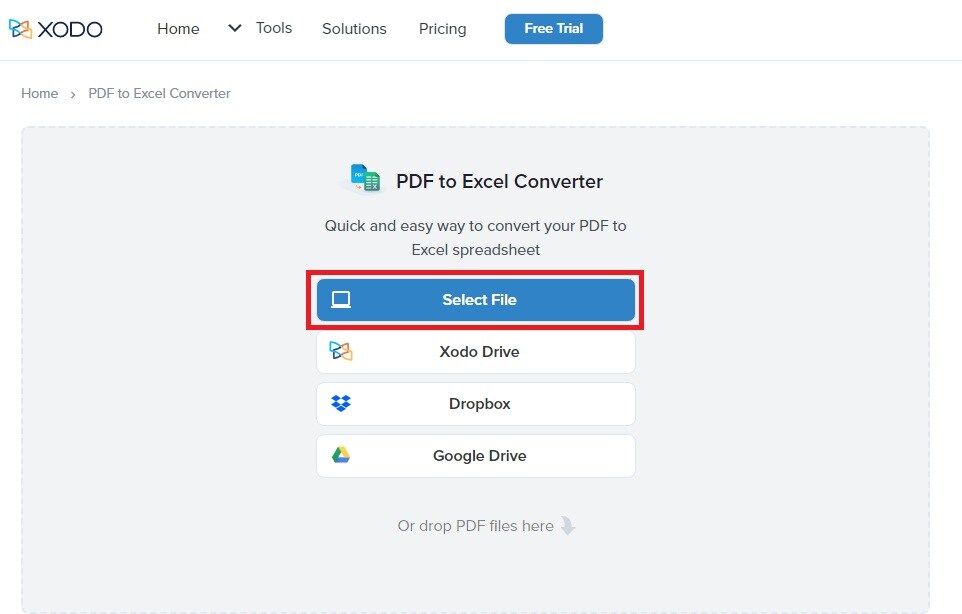Click the Home breadcrumb link
The image size is (962, 614).
point(39,93)
